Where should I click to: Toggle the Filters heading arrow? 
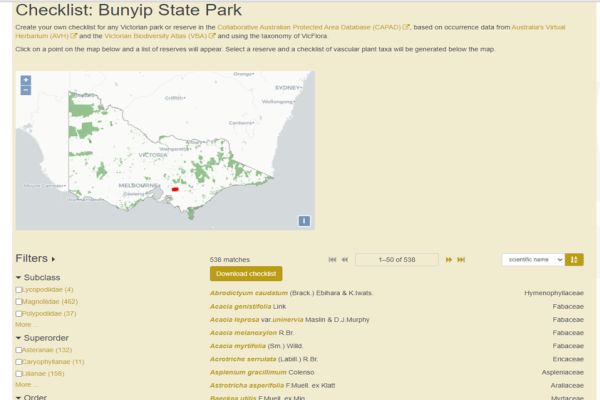point(53,259)
